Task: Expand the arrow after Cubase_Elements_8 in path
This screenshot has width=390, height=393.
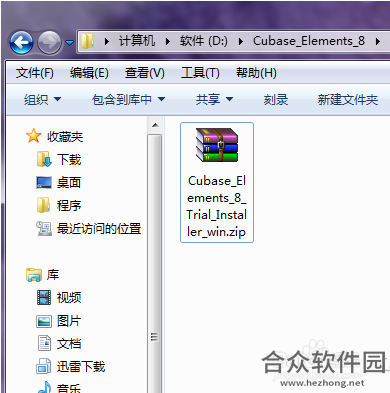Action: click(378, 42)
